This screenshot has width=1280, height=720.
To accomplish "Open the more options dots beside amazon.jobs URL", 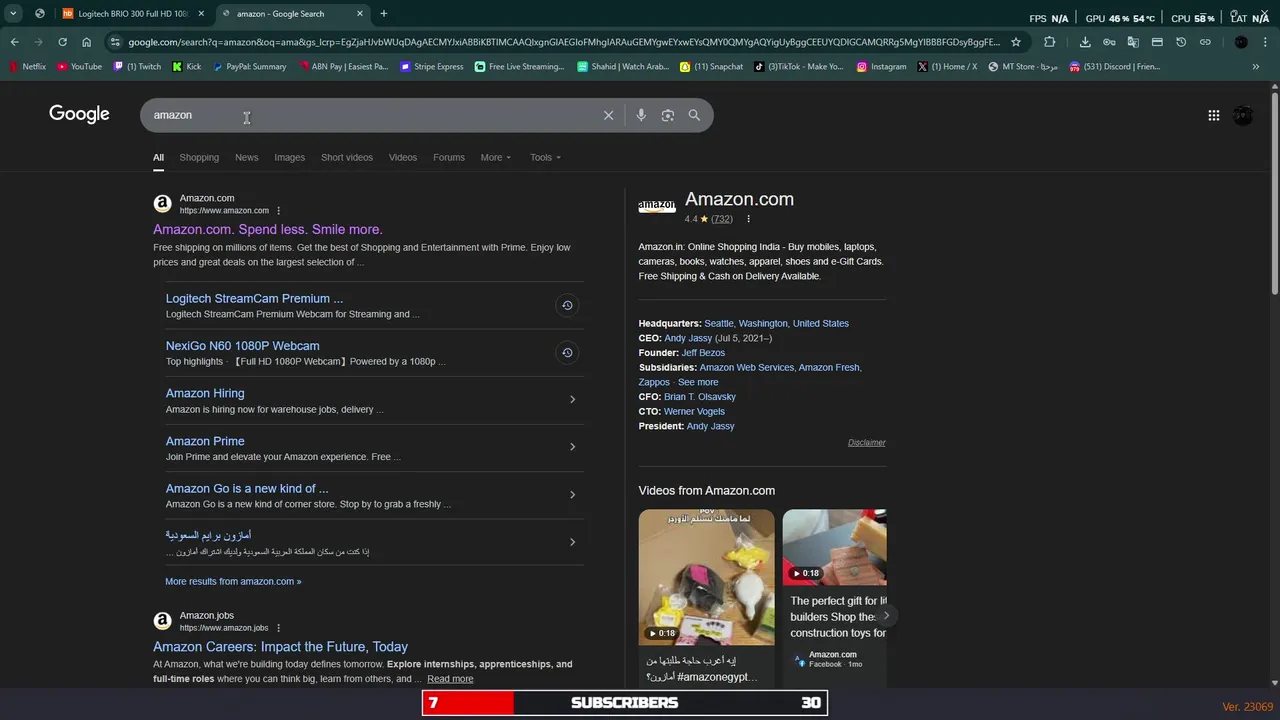I will [278, 628].
